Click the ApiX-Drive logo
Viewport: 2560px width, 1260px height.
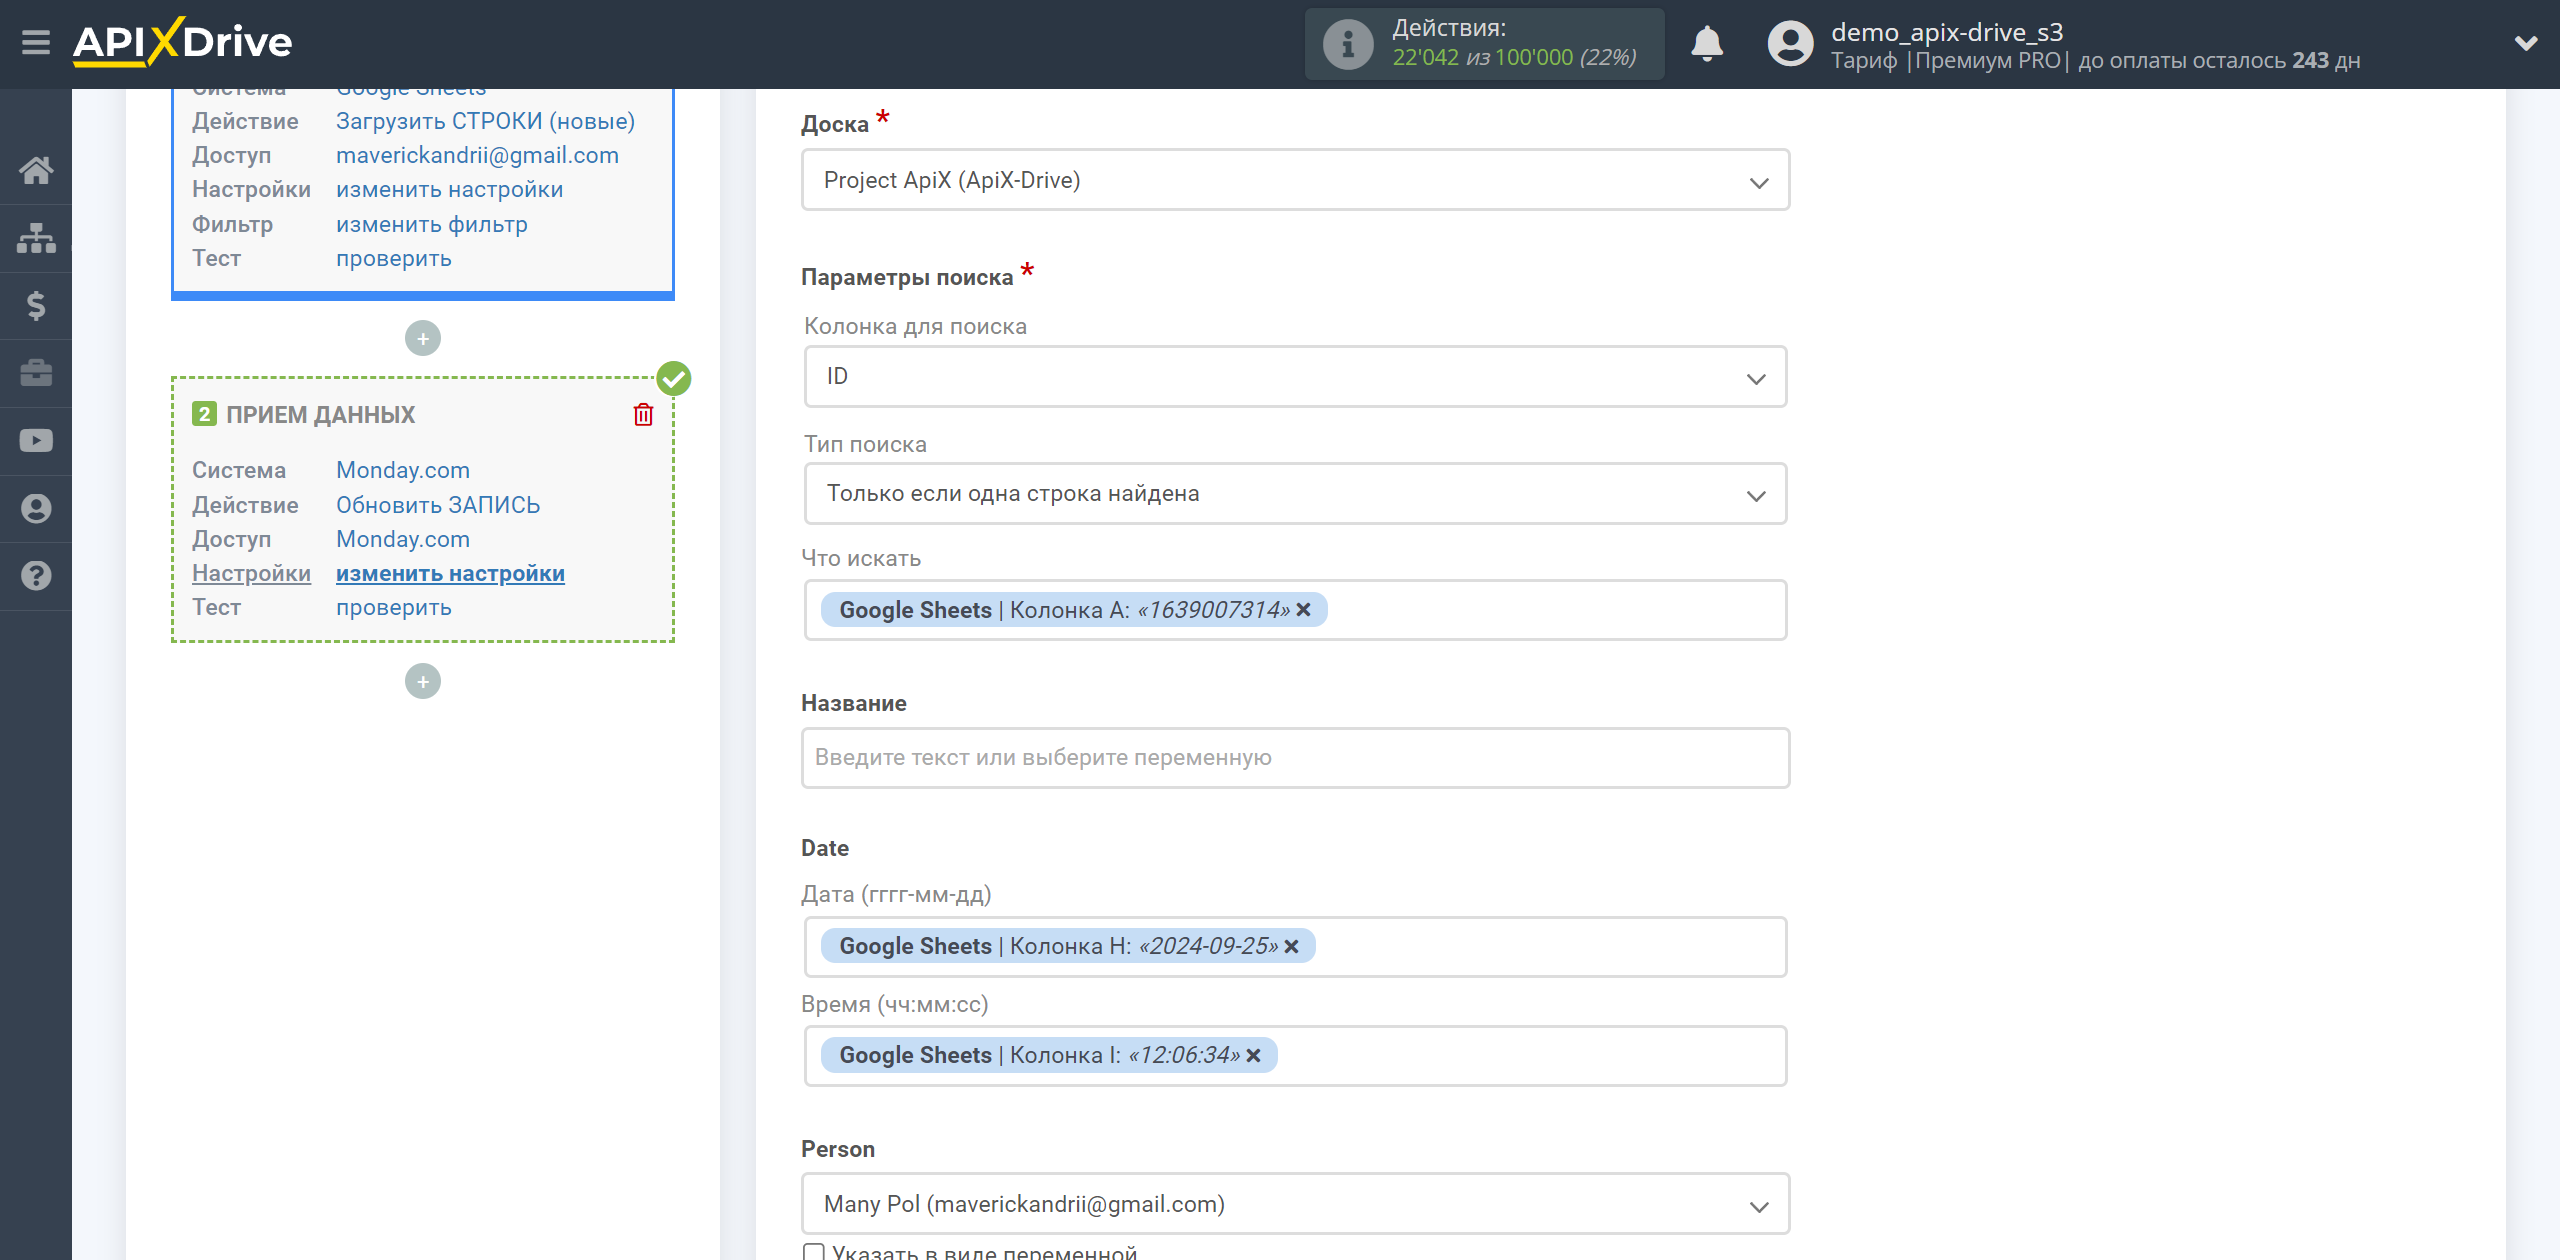click(182, 42)
